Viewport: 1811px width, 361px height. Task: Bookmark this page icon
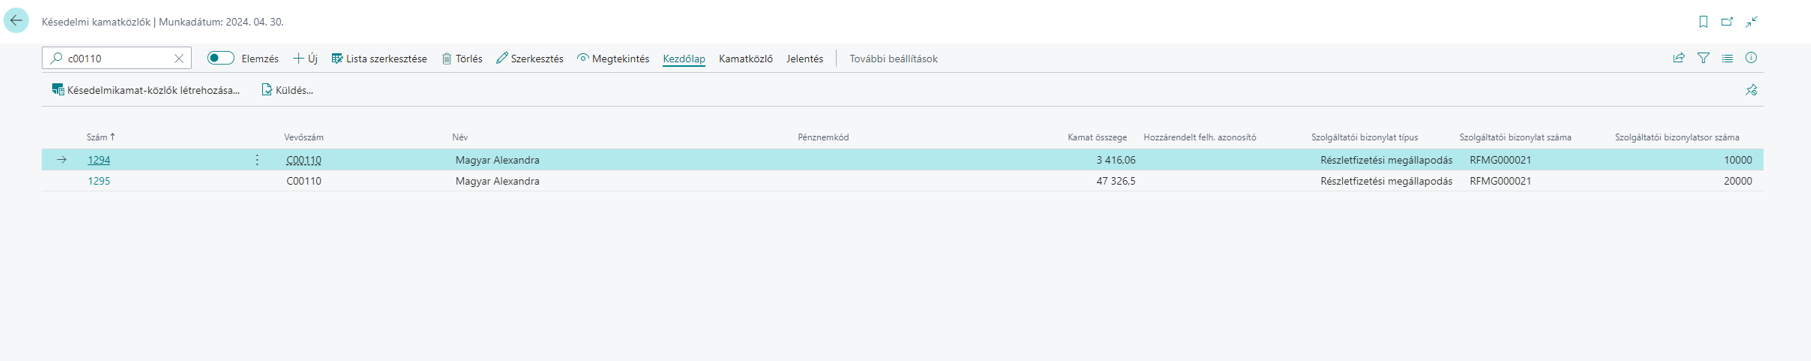coord(1703,22)
